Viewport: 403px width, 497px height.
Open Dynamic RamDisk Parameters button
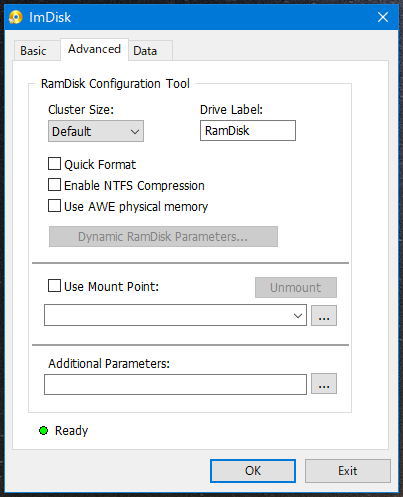pos(163,237)
